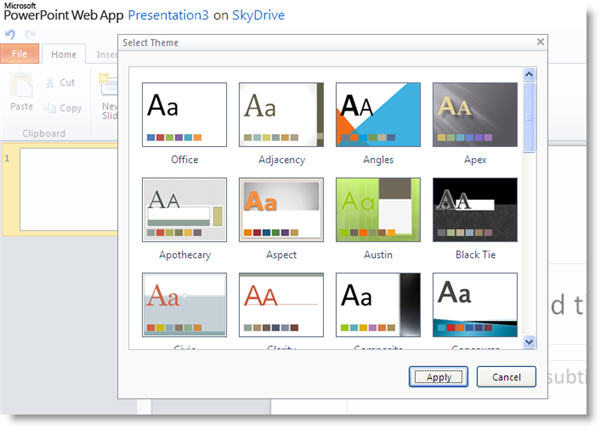This screenshot has height=428, width=600.
Task: Click the Undo icon
Action: coord(11,34)
